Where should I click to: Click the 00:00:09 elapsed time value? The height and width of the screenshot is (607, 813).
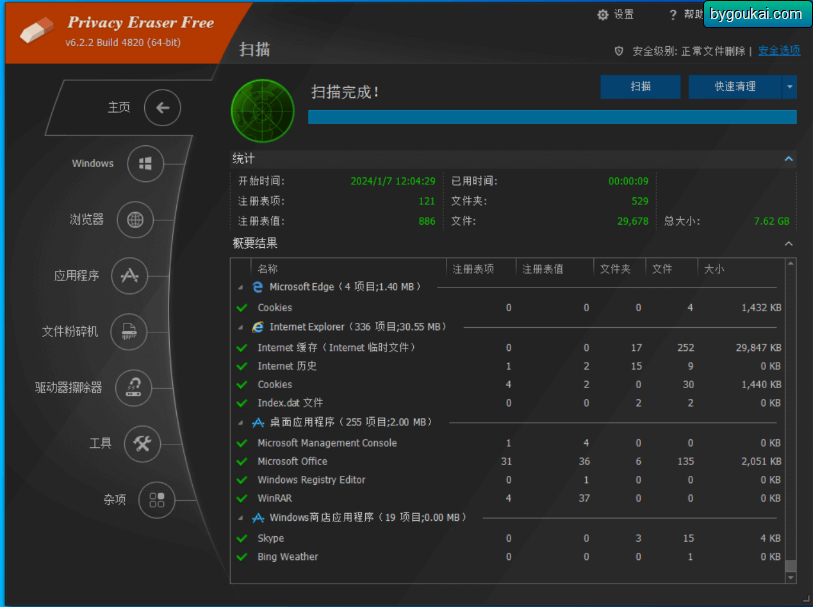tap(628, 181)
